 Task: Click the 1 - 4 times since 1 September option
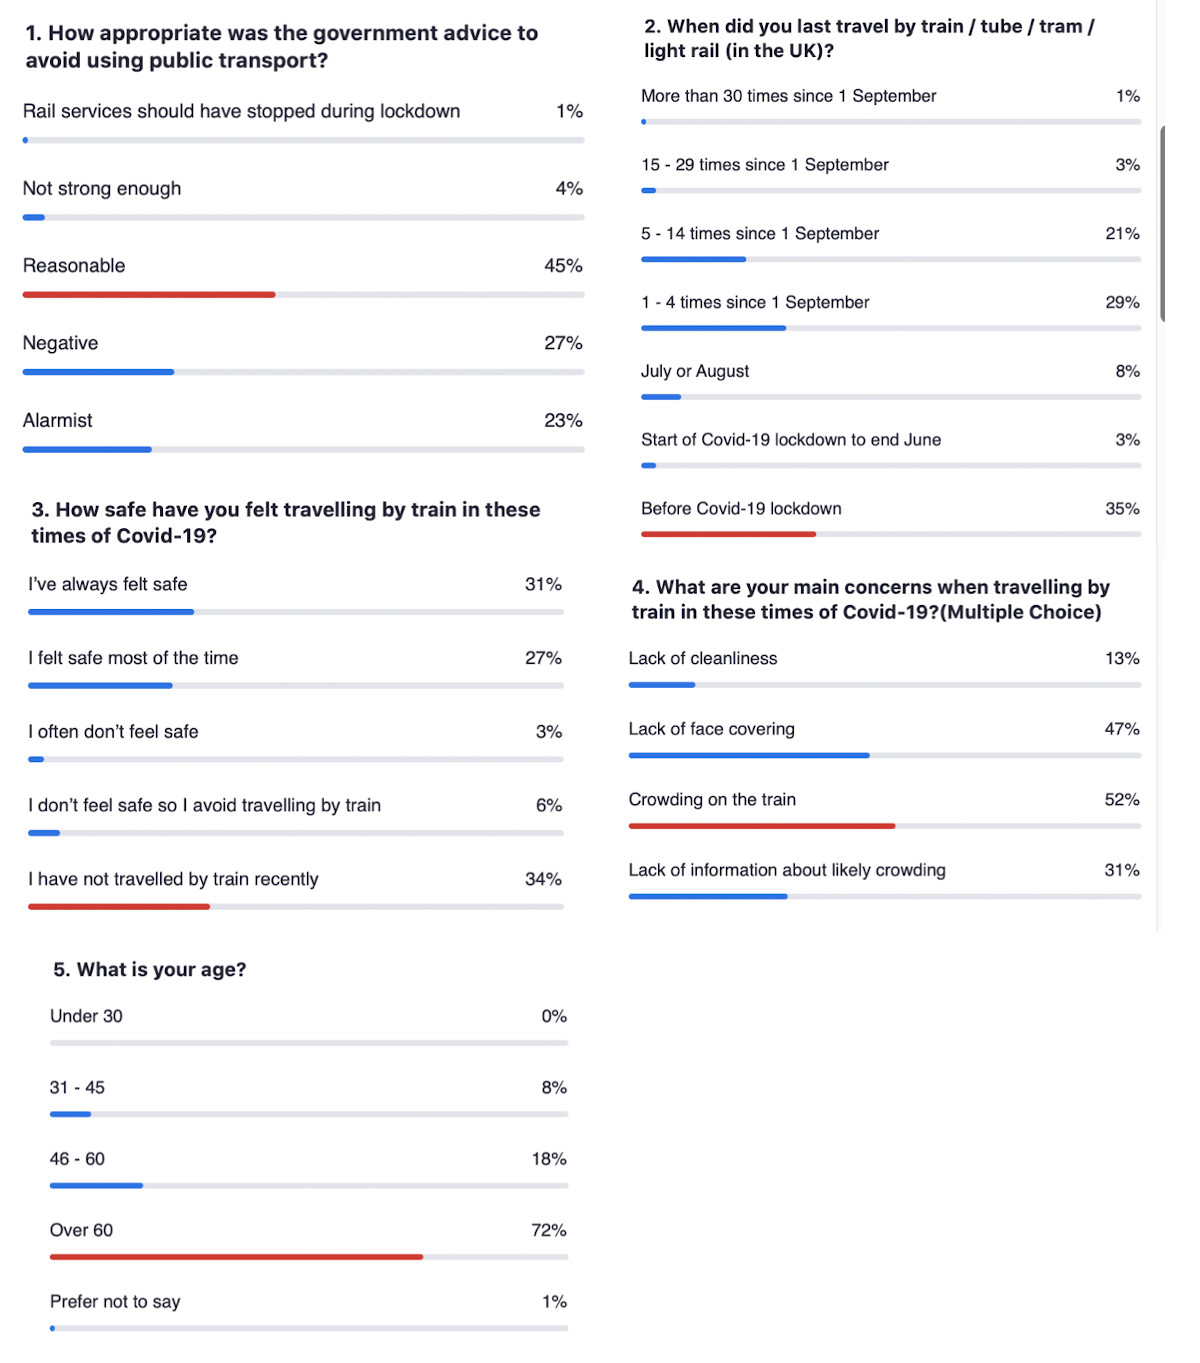point(755,303)
